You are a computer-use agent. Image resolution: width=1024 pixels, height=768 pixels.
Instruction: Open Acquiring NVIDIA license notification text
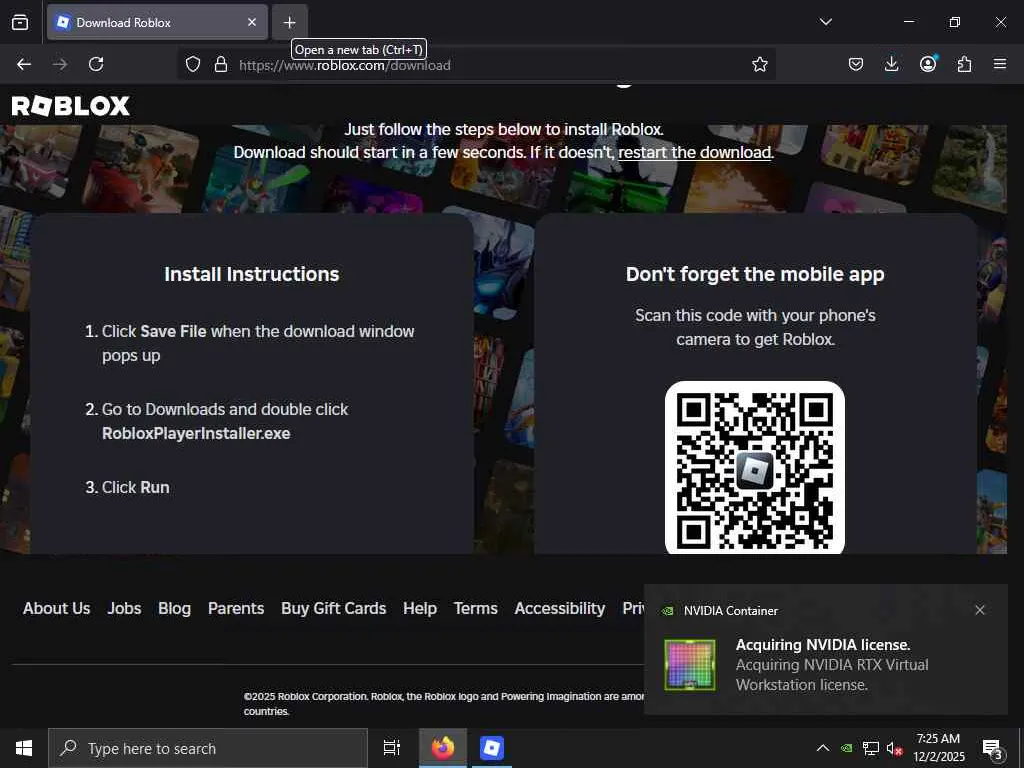coord(832,664)
